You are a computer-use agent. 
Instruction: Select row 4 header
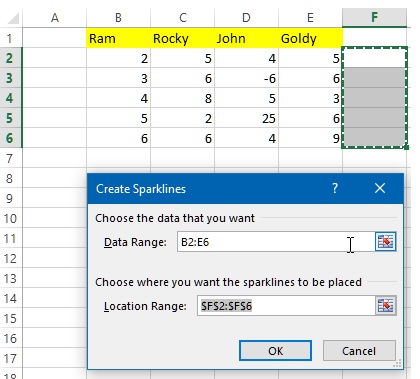point(10,98)
